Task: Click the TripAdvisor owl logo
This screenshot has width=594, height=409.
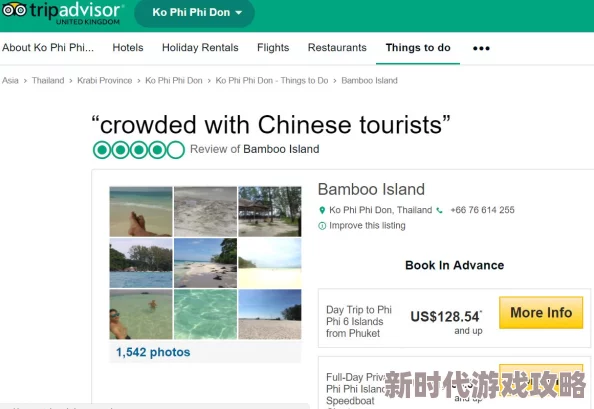Action: click(14, 10)
